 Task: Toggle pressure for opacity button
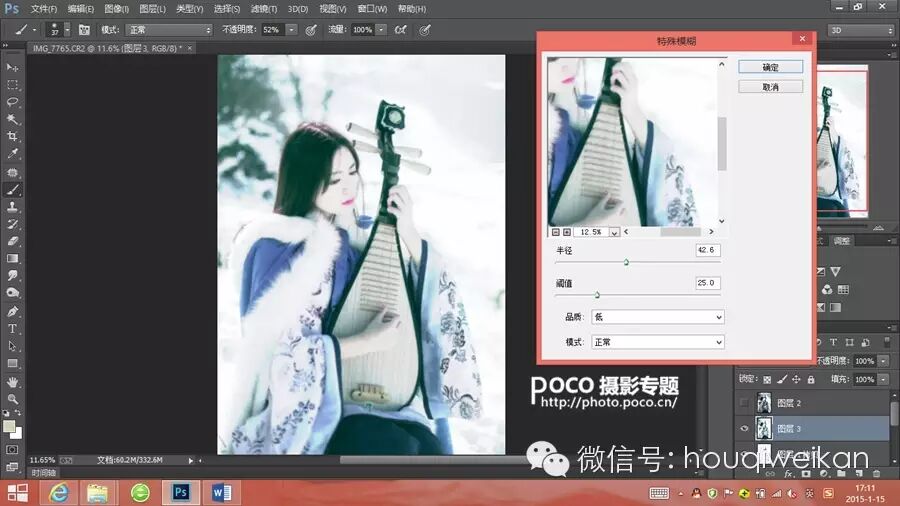(311, 30)
